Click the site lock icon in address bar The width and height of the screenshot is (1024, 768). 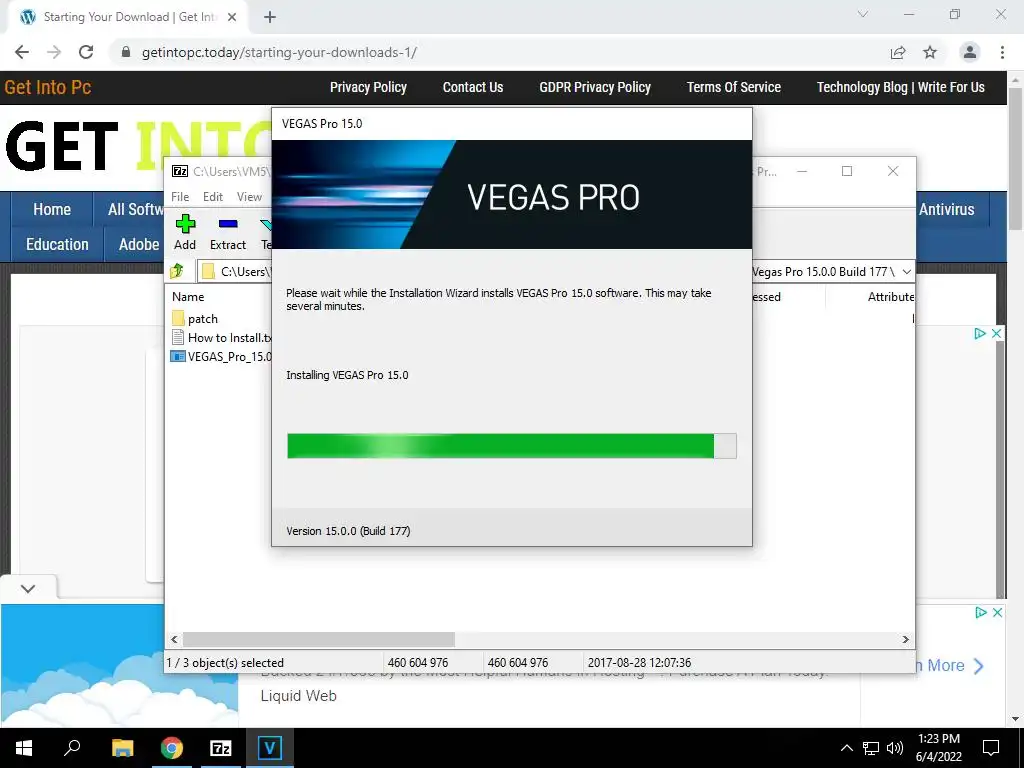126,52
